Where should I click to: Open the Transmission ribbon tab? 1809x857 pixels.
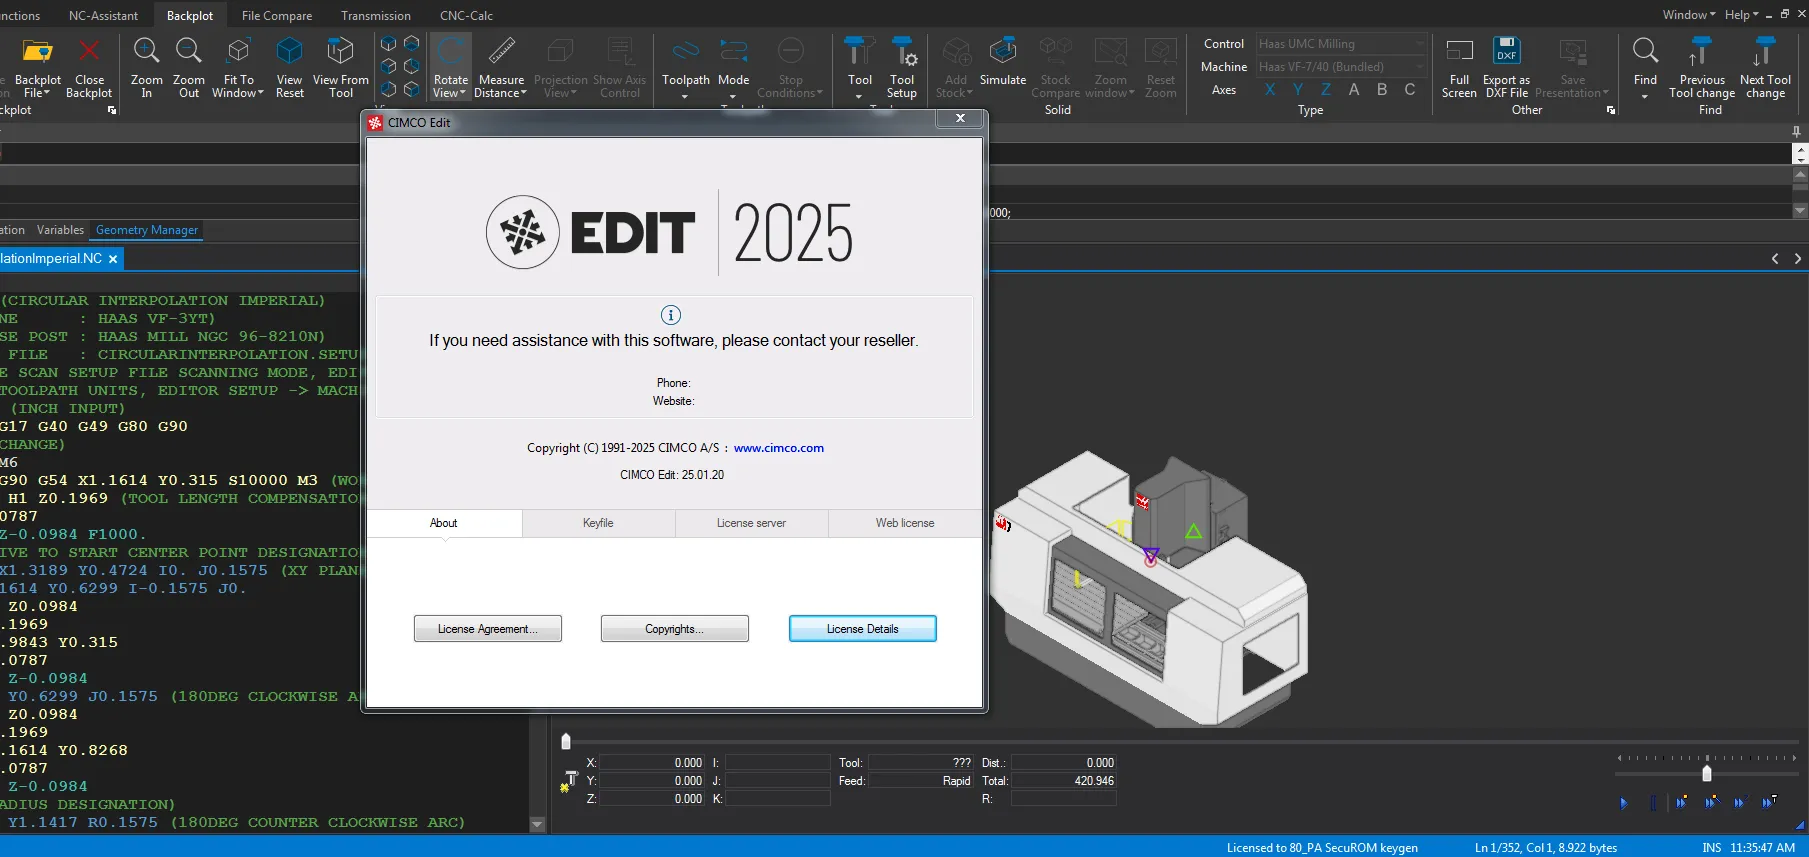[x=376, y=16]
